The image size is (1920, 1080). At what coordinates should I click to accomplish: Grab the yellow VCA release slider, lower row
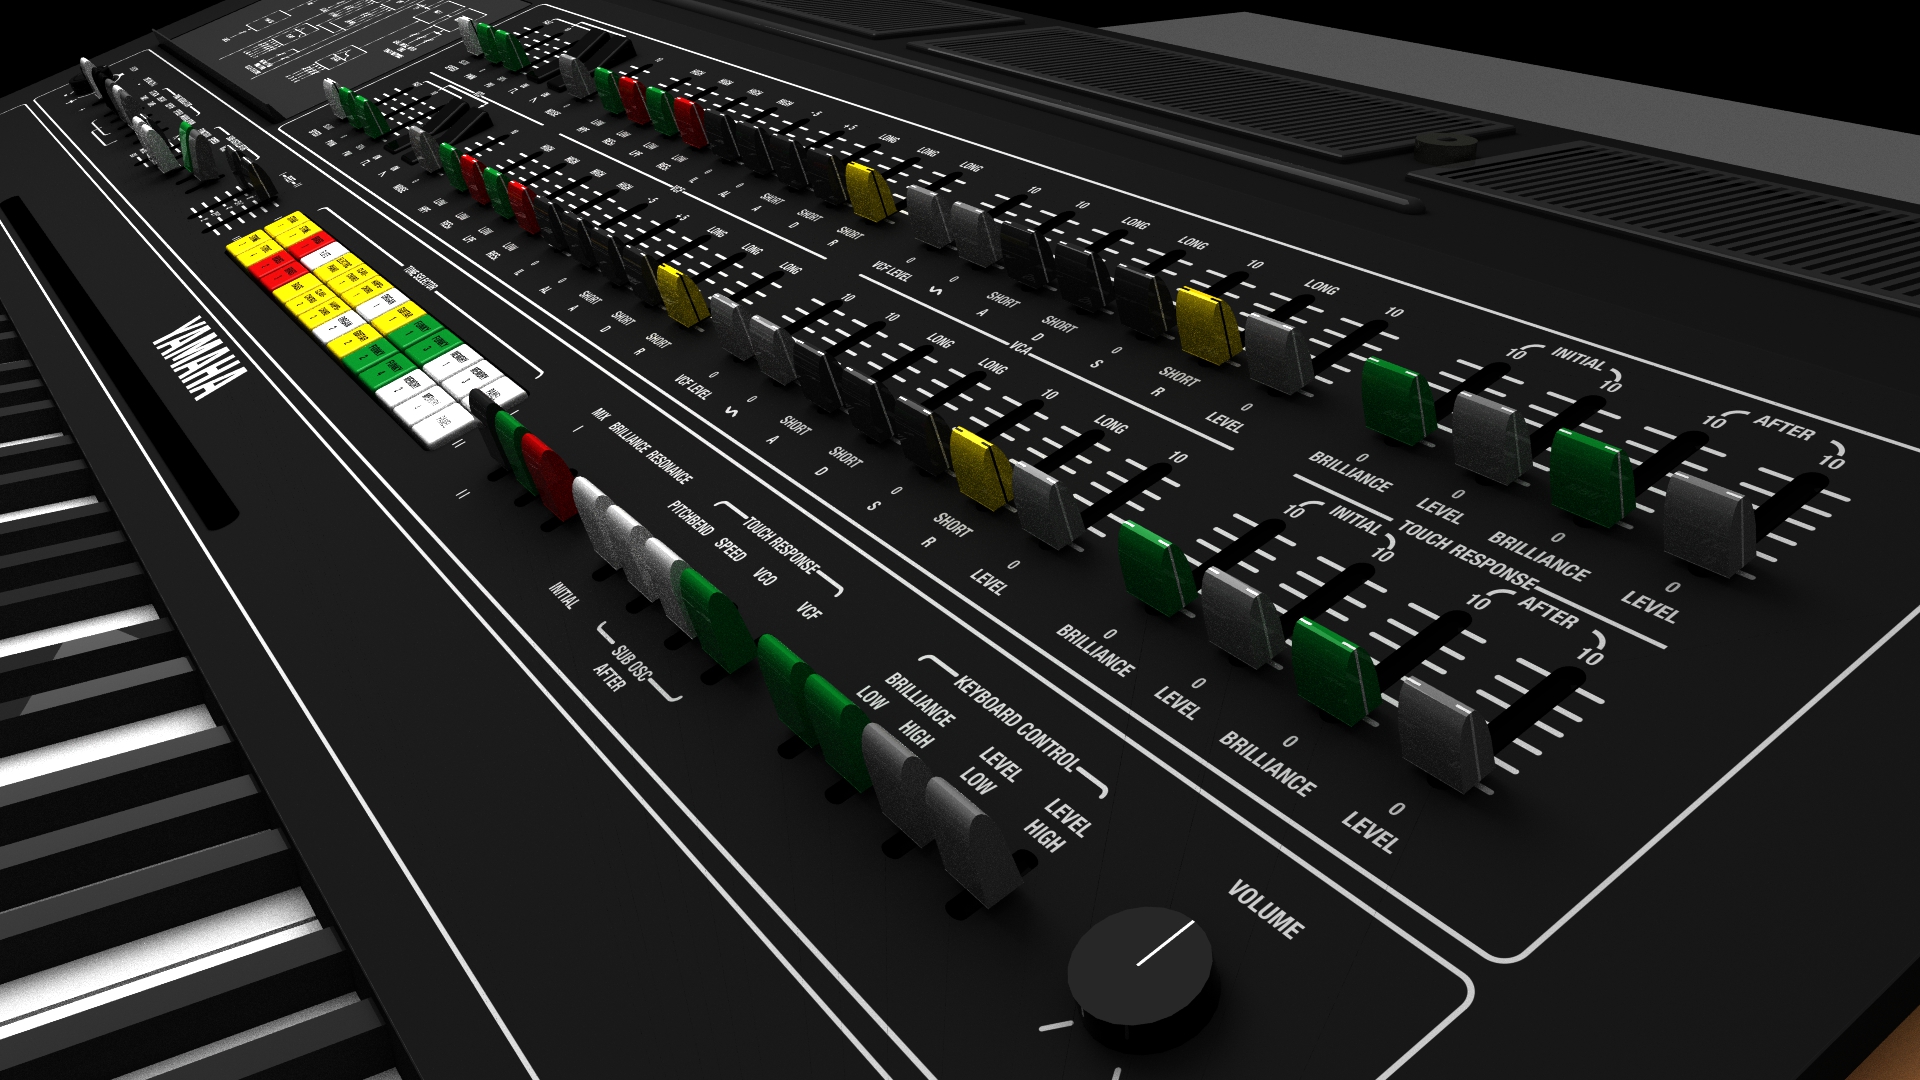(x=981, y=467)
